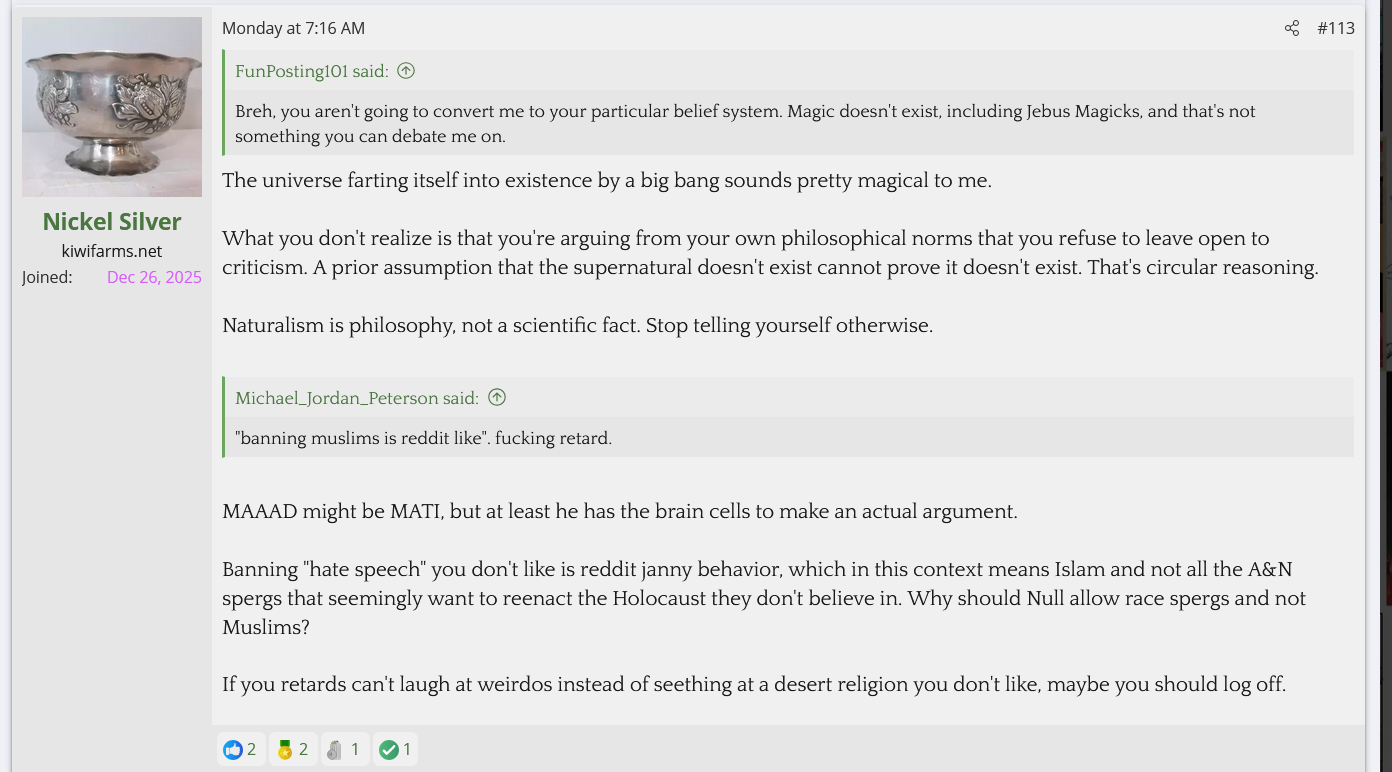Click the silver bowl avatar image
Screen dimensions: 1392x772
tap(112, 107)
